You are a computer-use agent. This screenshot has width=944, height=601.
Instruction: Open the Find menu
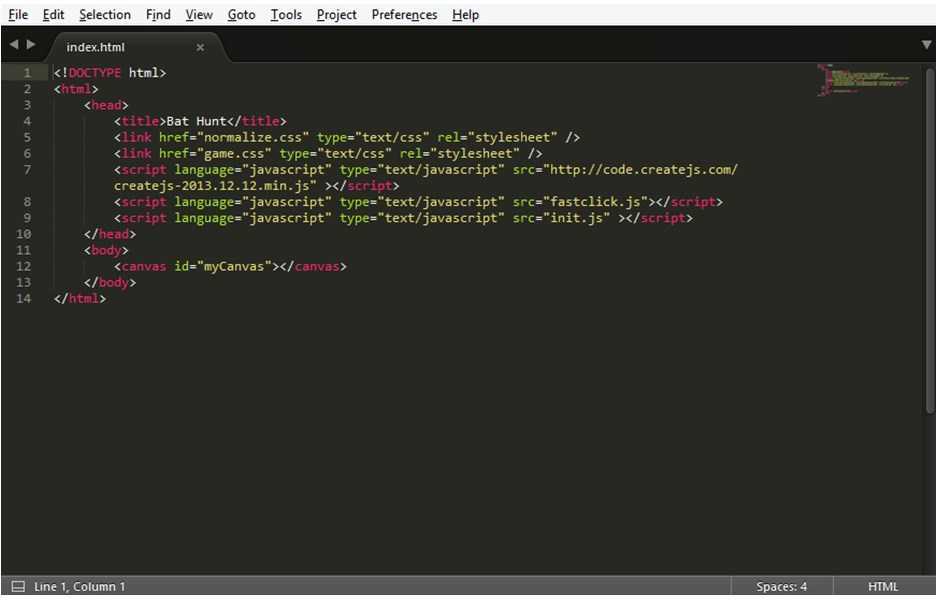click(158, 14)
